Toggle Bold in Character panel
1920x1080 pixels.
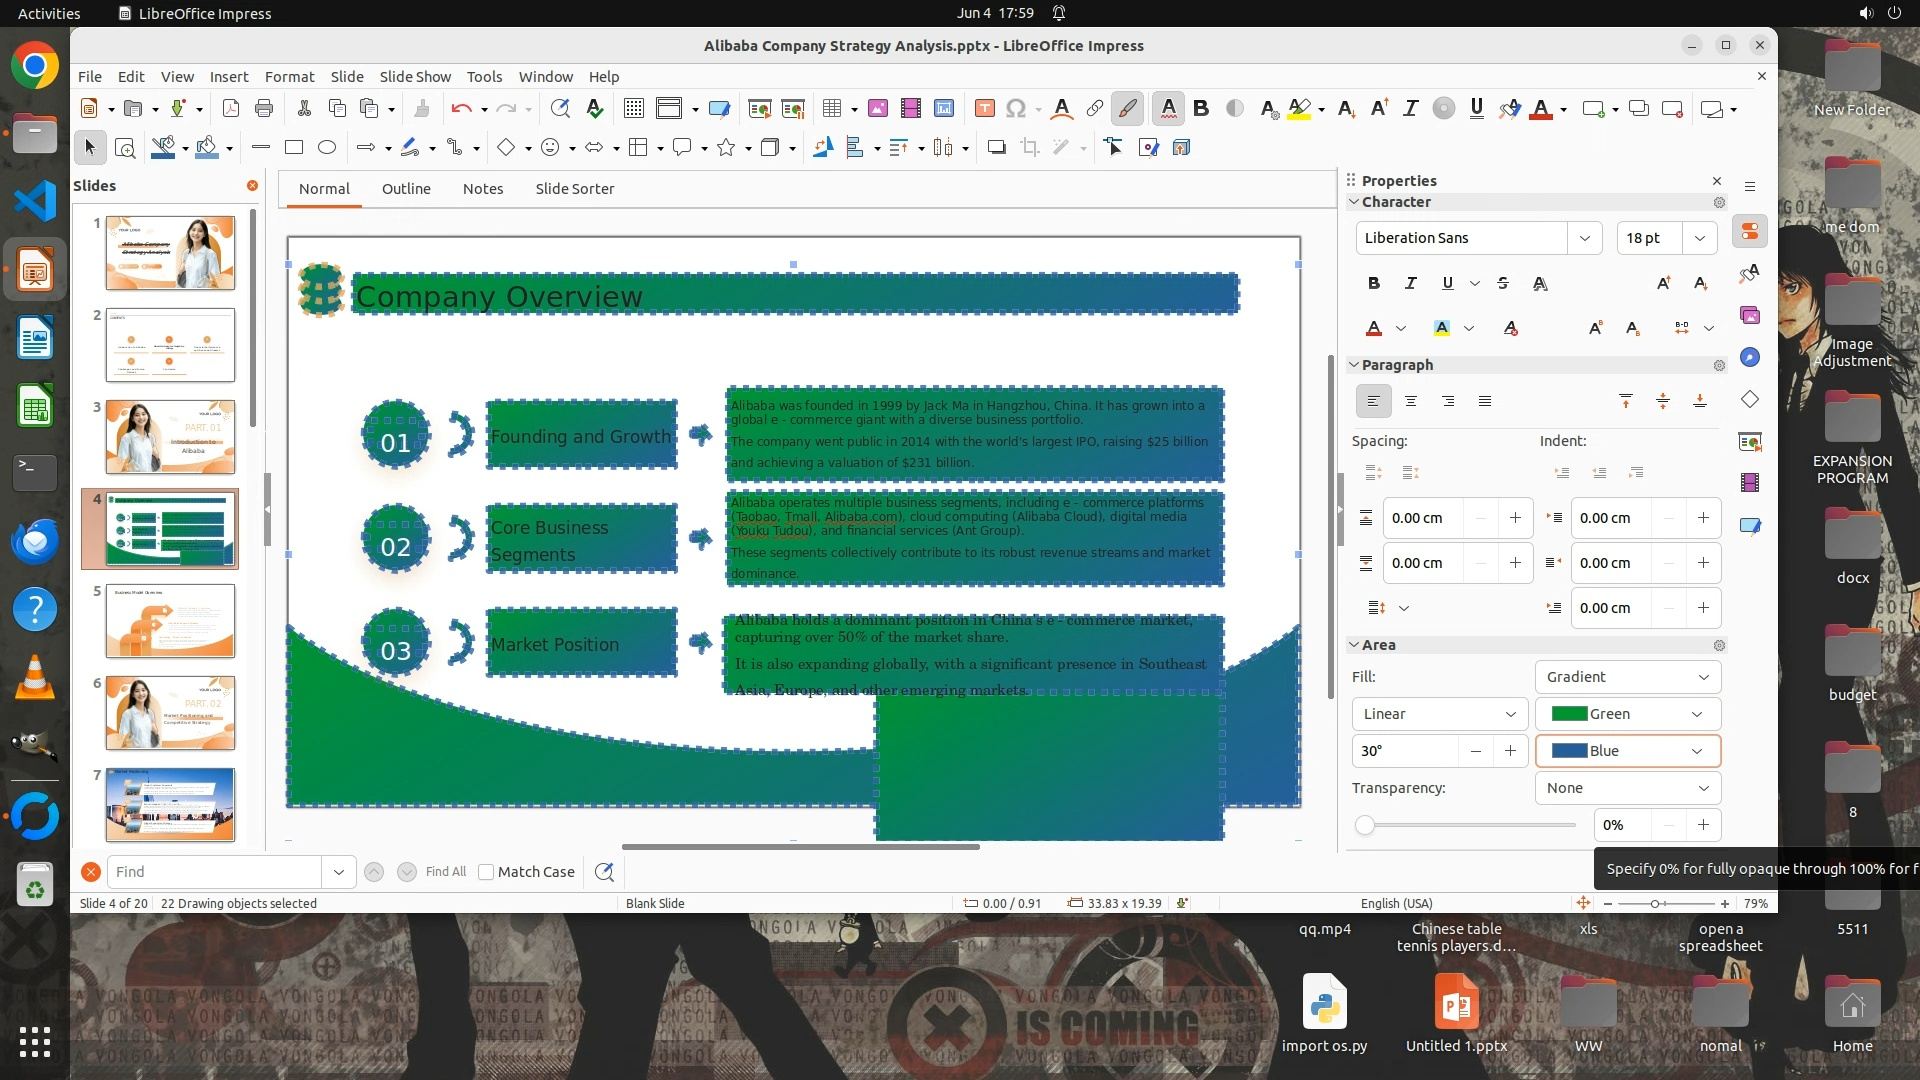tap(1373, 283)
